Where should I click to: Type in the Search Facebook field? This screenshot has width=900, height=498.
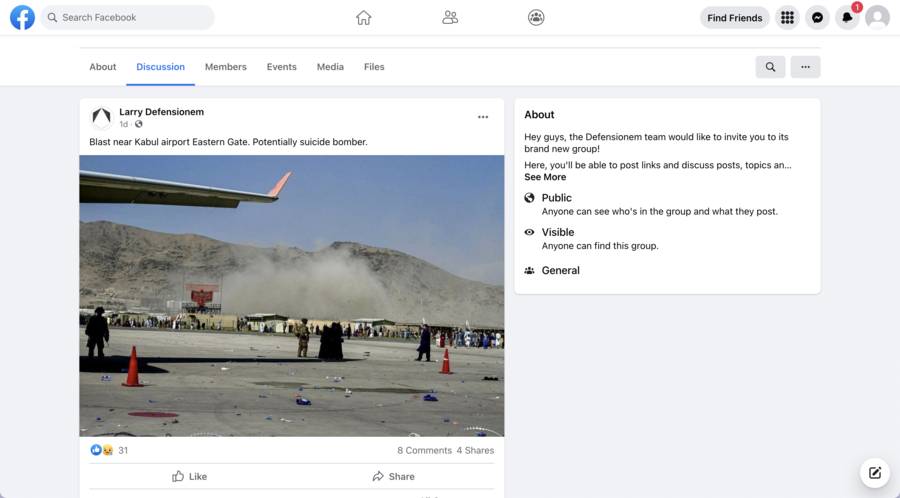(135, 18)
